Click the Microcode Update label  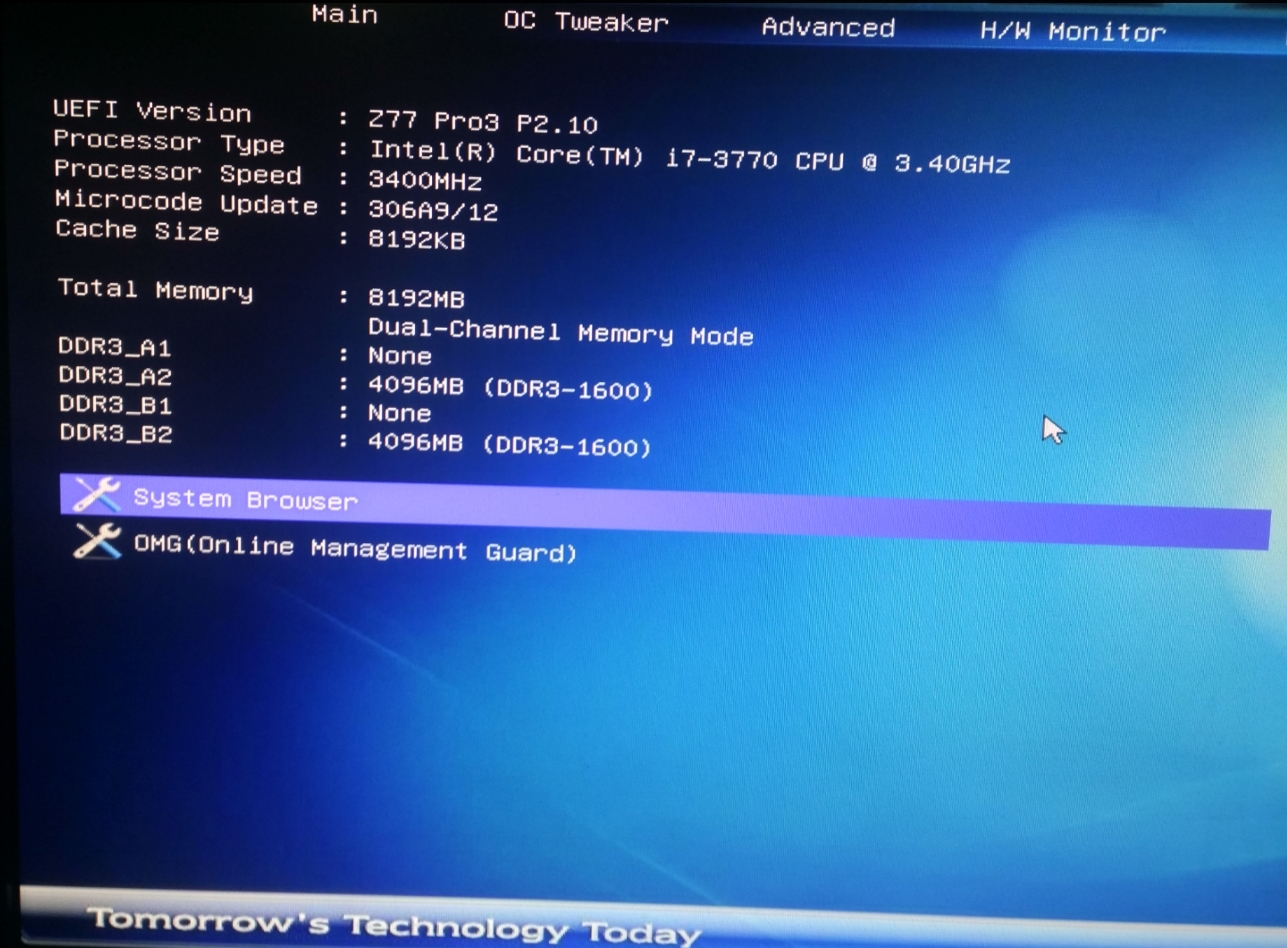click(x=186, y=202)
